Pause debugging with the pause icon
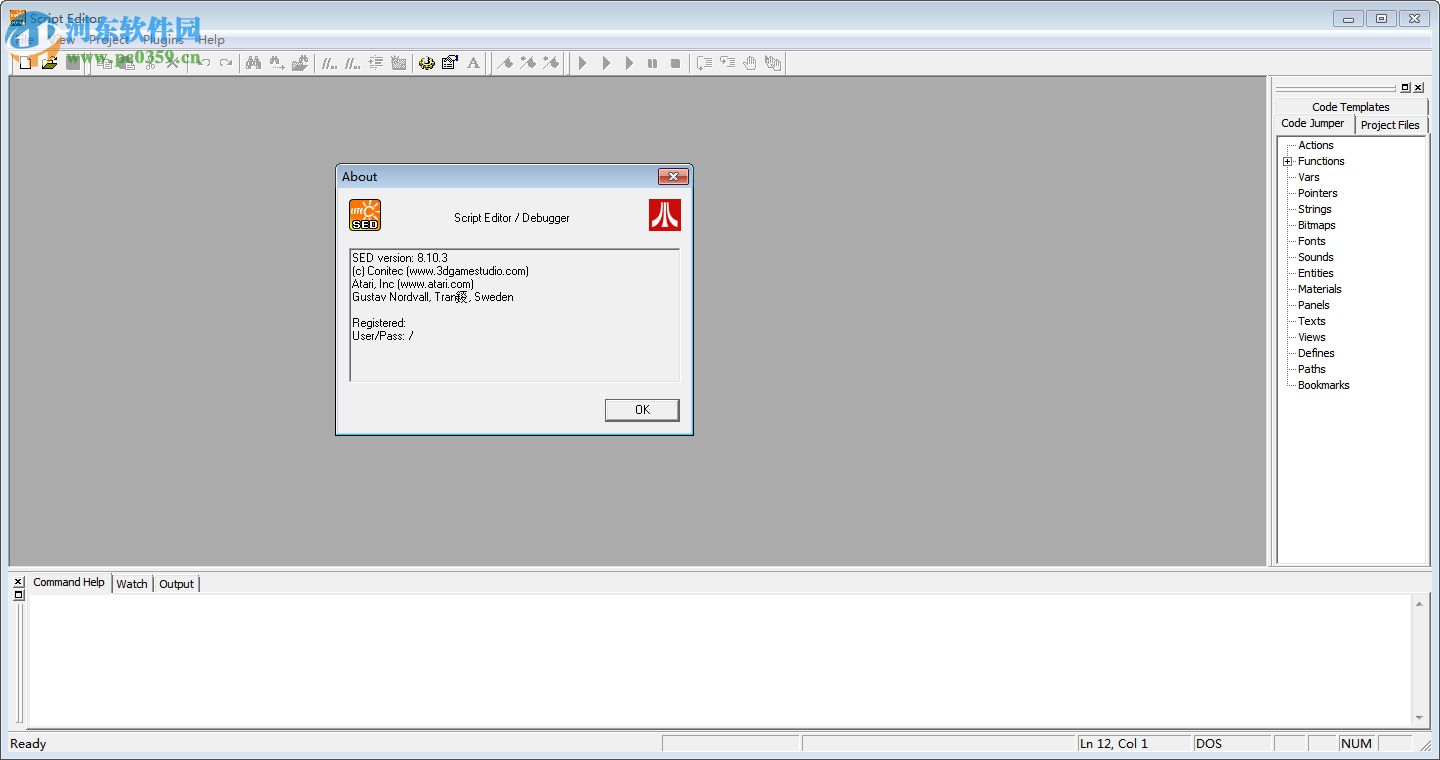Screen dimensions: 1440x760 pyautogui.click(x=653, y=63)
